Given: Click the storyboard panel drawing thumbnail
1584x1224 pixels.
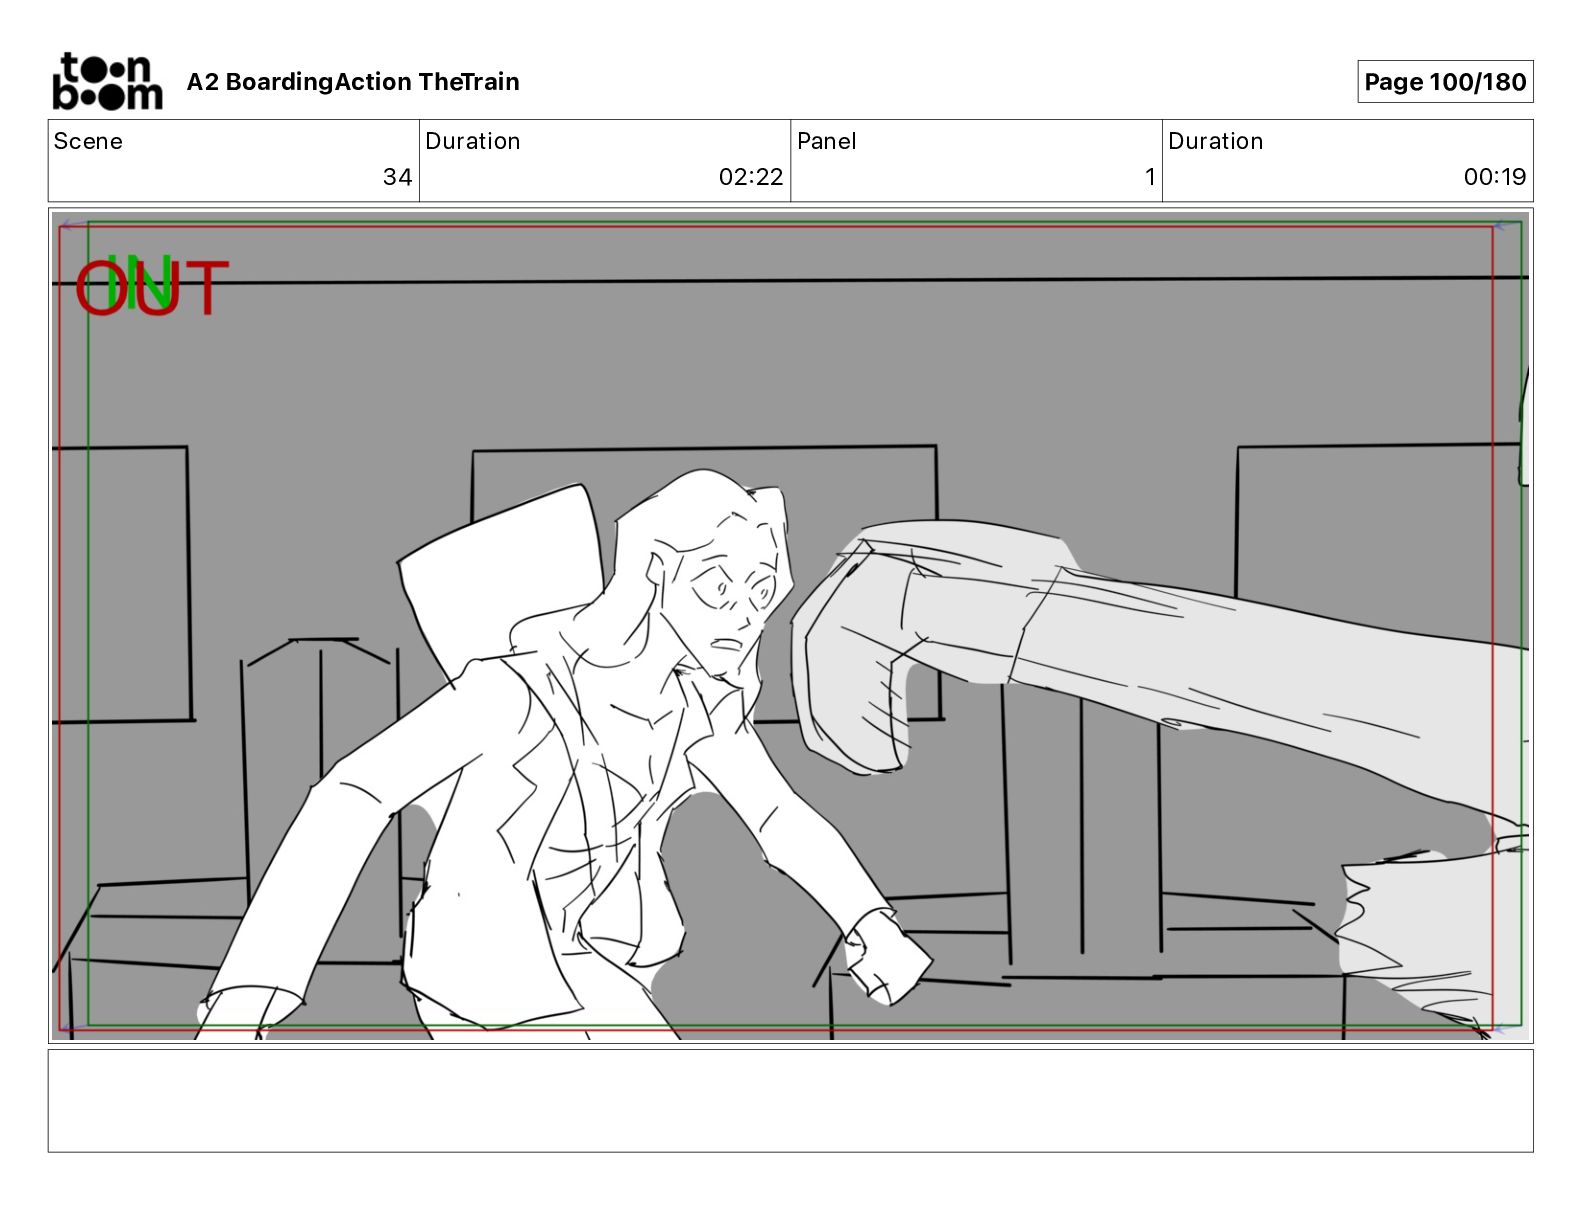Looking at the screenshot, I should click(x=790, y=626).
